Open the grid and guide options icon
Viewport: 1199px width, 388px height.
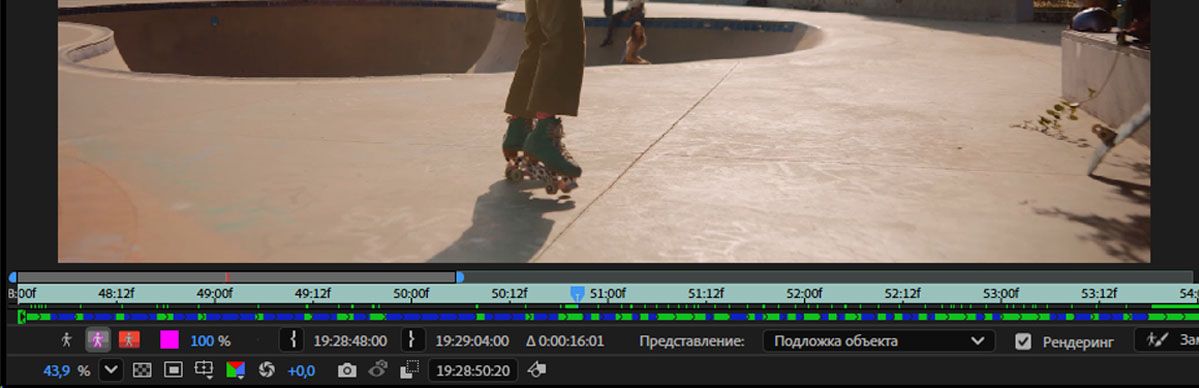[204, 370]
